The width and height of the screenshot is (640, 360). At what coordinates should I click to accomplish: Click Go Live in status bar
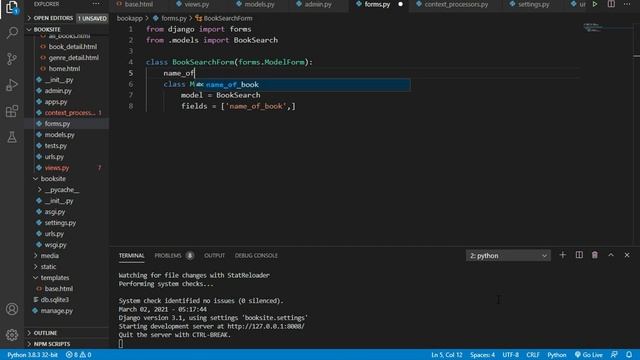pyautogui.click(x=589, y=355)
